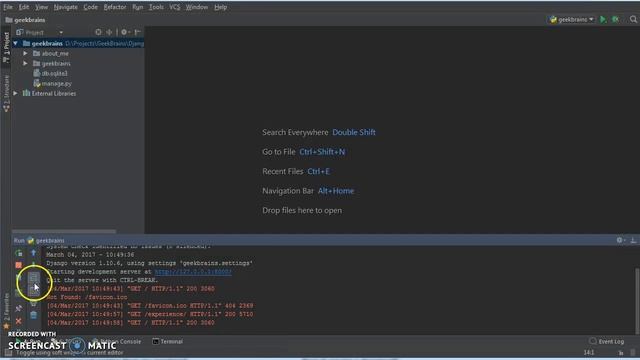Toggle the 1: Project side tab
This screenshot has width=640, height=360.
tap(6, 47)
